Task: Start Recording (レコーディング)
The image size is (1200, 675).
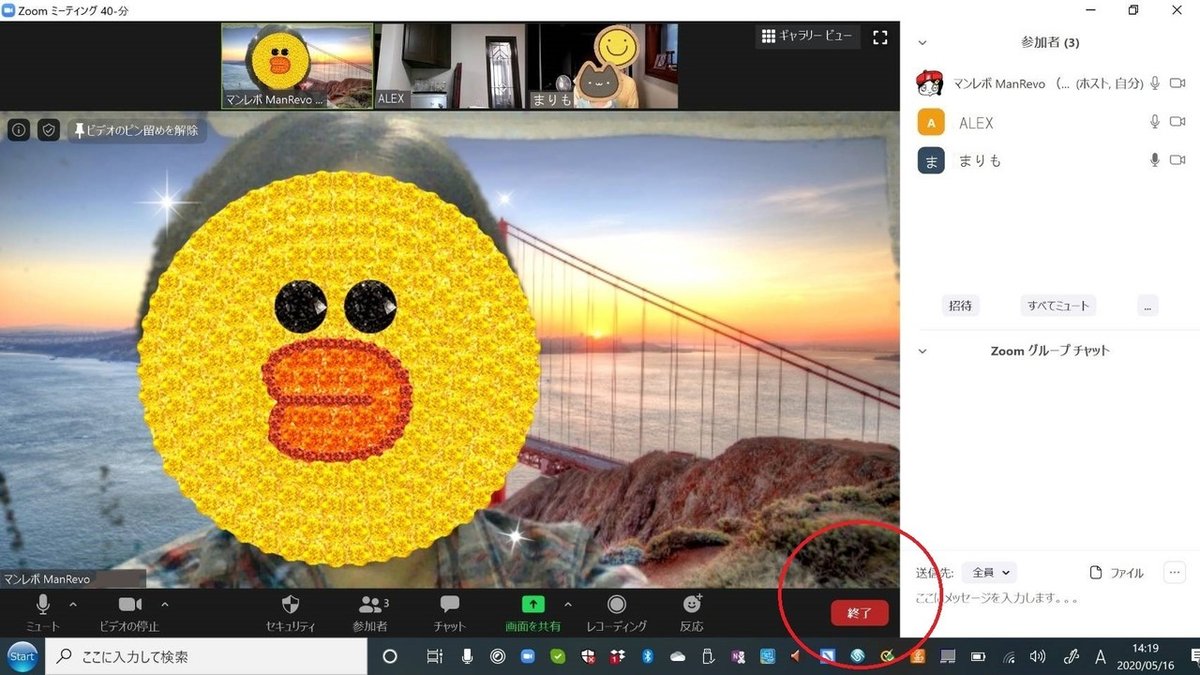Action: [x=617, y=612]
